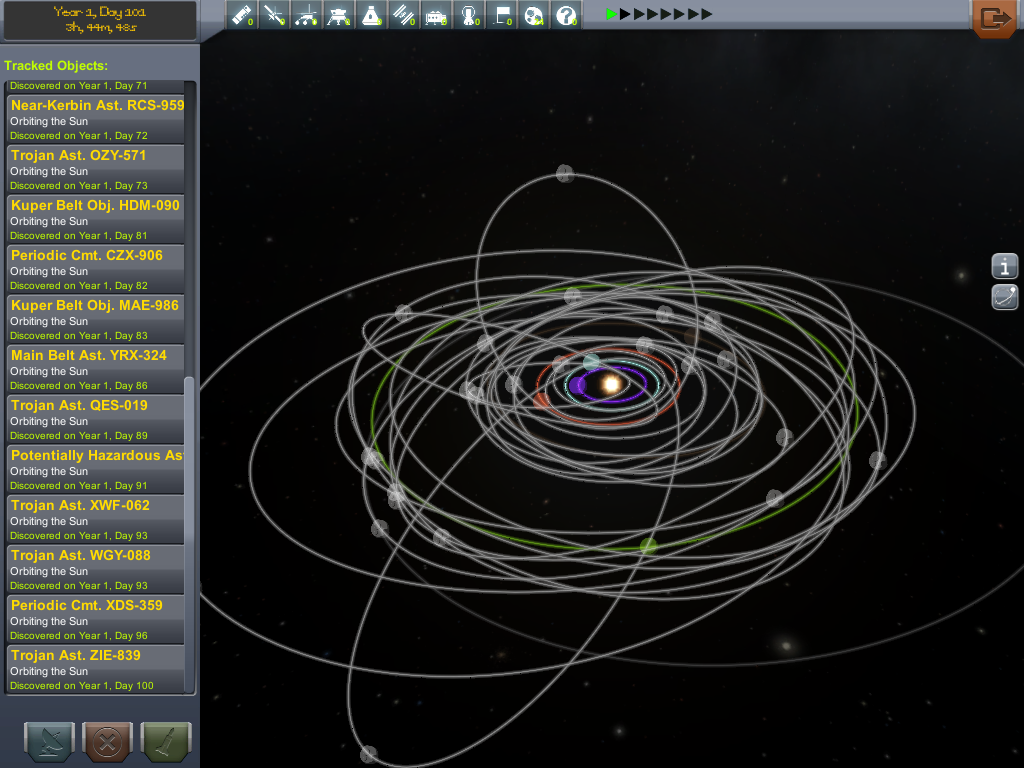Screen dimensions: 1024x768
Task: Click the unknown objects question mark filter
Action: coord(566,15)
